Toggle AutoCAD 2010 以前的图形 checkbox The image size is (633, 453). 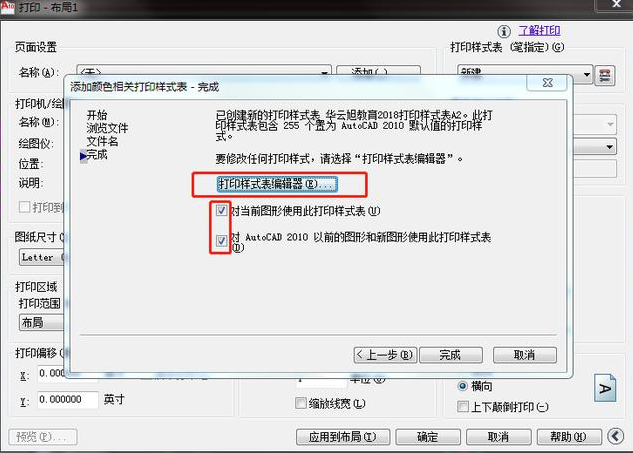[x=221, y=241]
